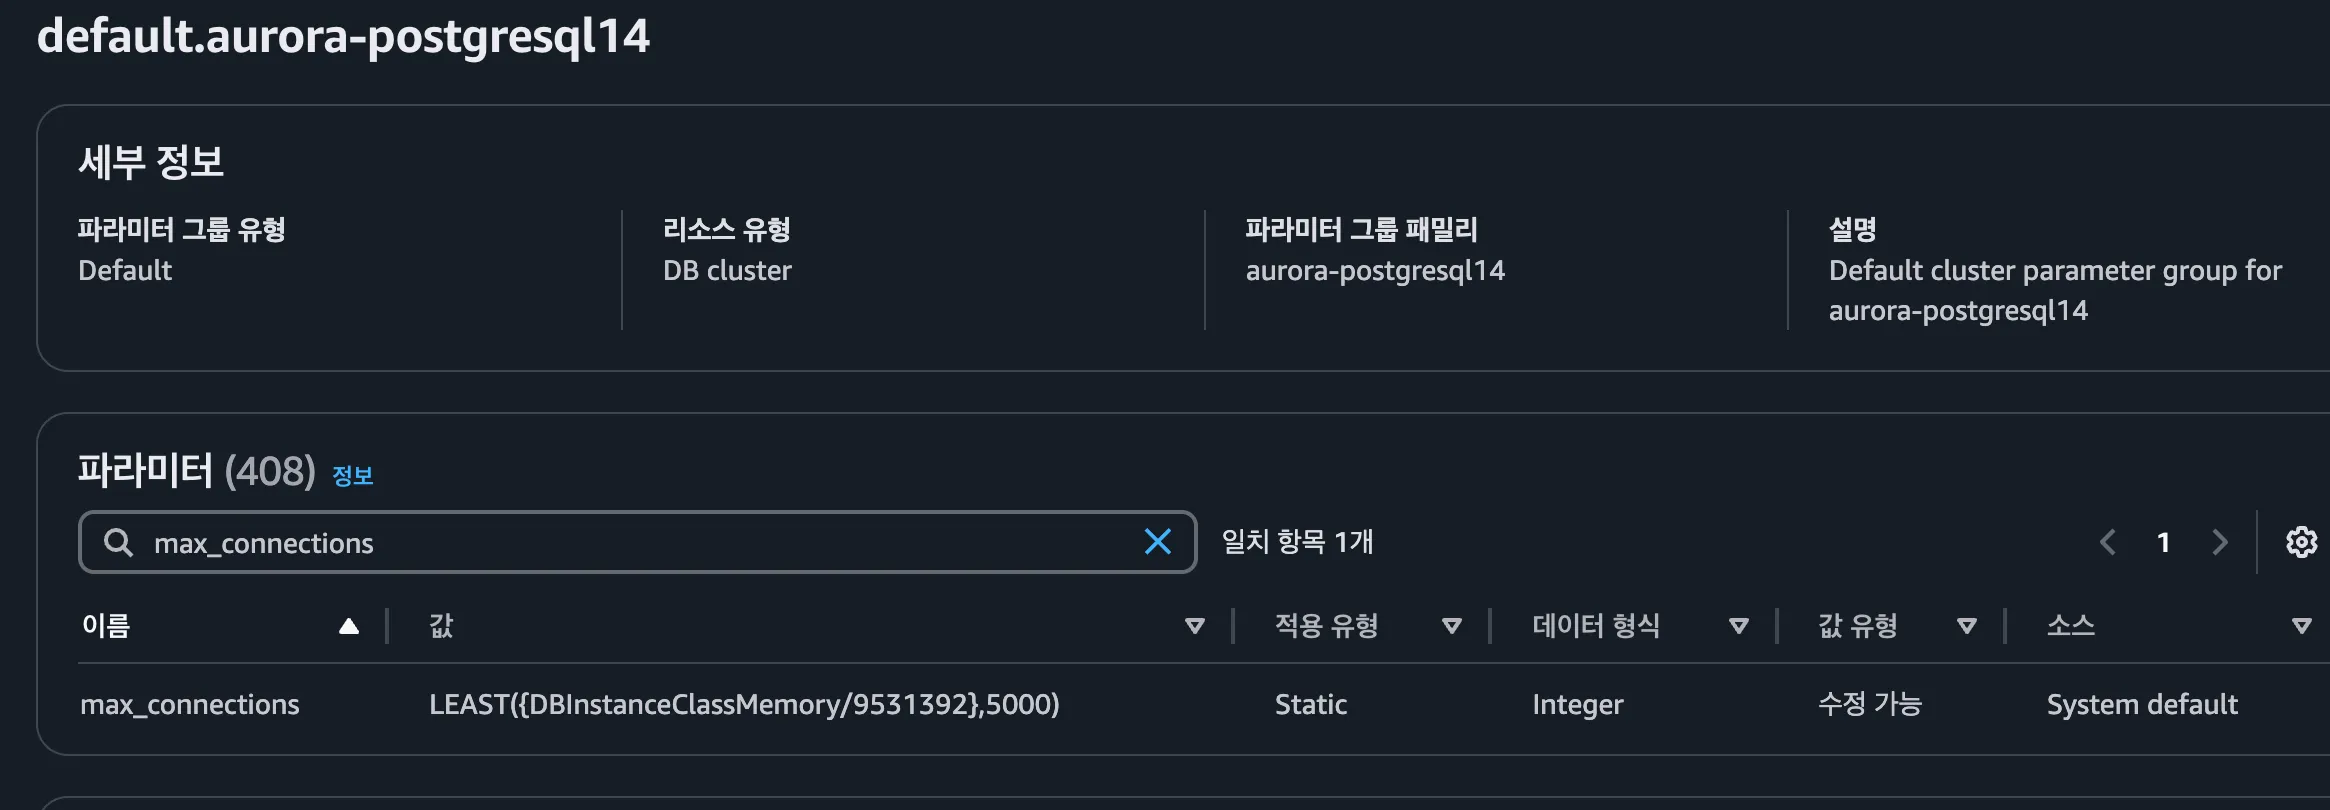Screen dimensions: 2330x810
Task: Click the 값 column header label
Action: click(441, 626)
